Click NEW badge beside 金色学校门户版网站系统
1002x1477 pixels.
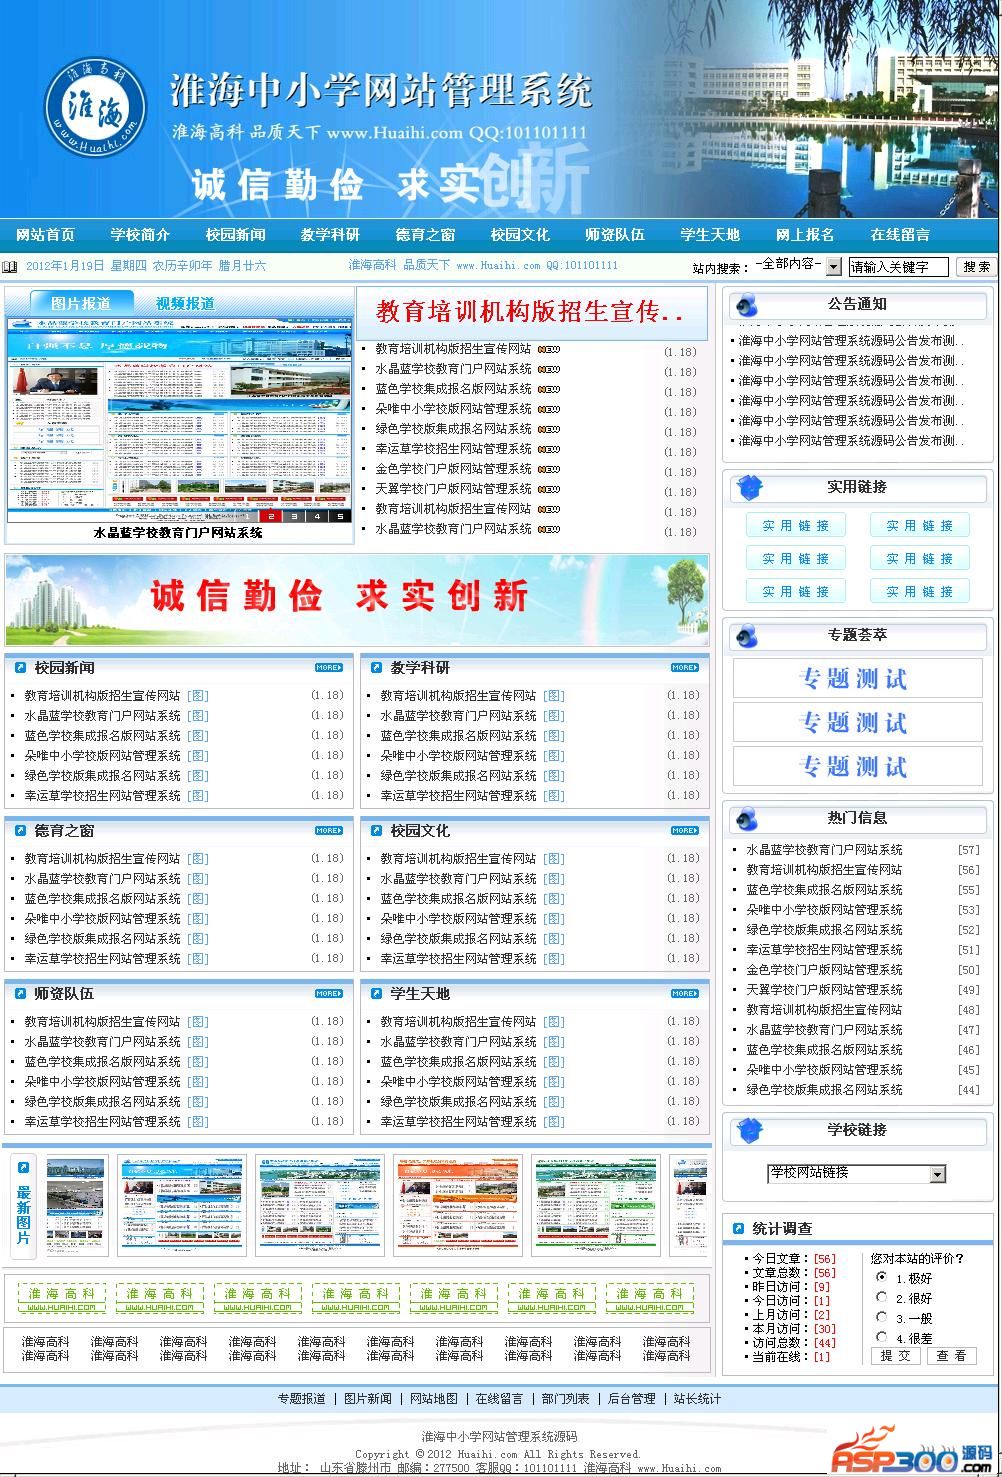(x=549, y=469)
